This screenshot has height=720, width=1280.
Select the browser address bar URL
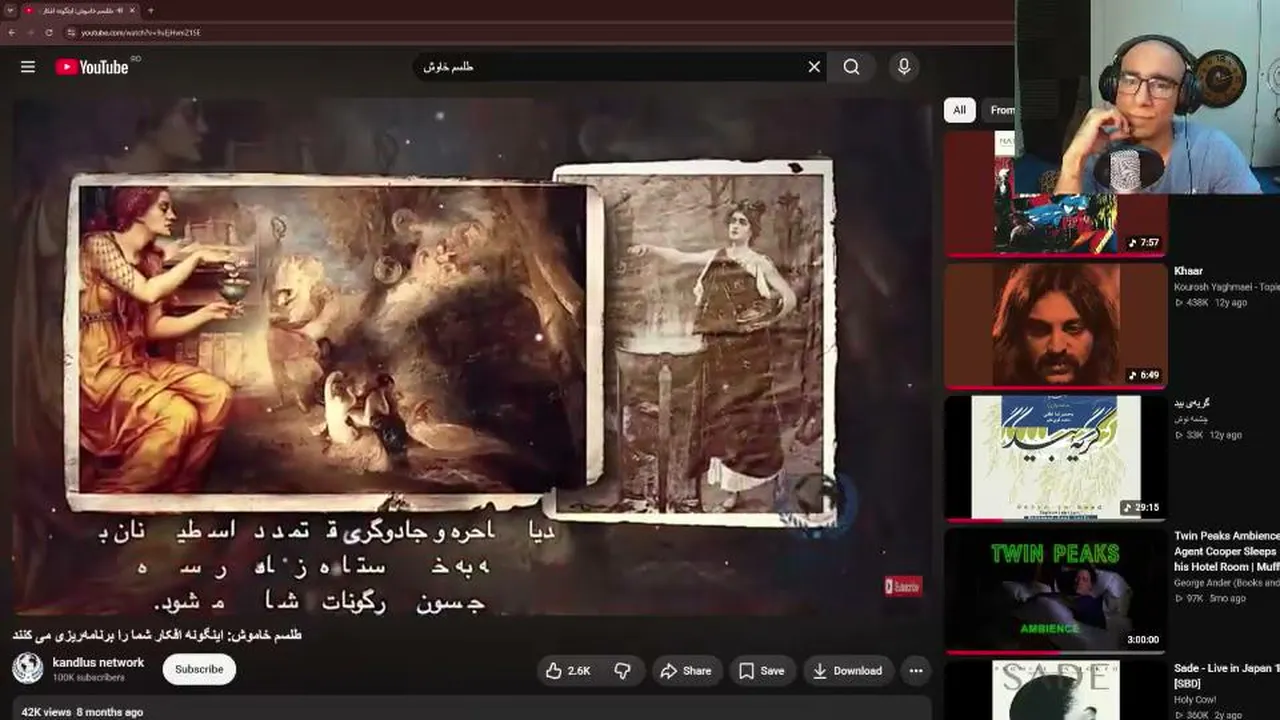[141, 32]
